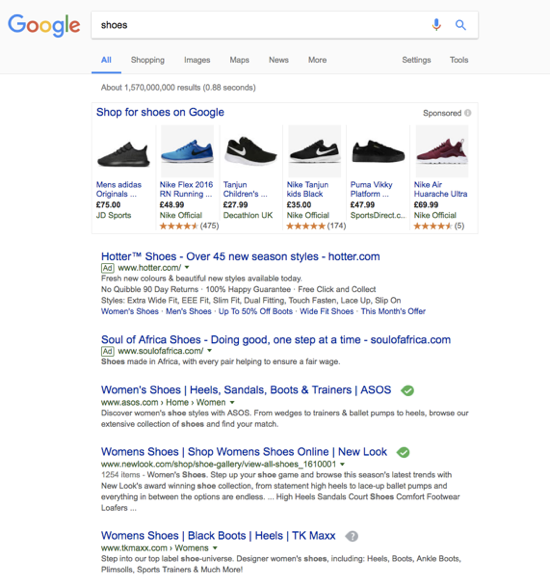Open the Tools option
550x586 pixels.
(459, 60)
